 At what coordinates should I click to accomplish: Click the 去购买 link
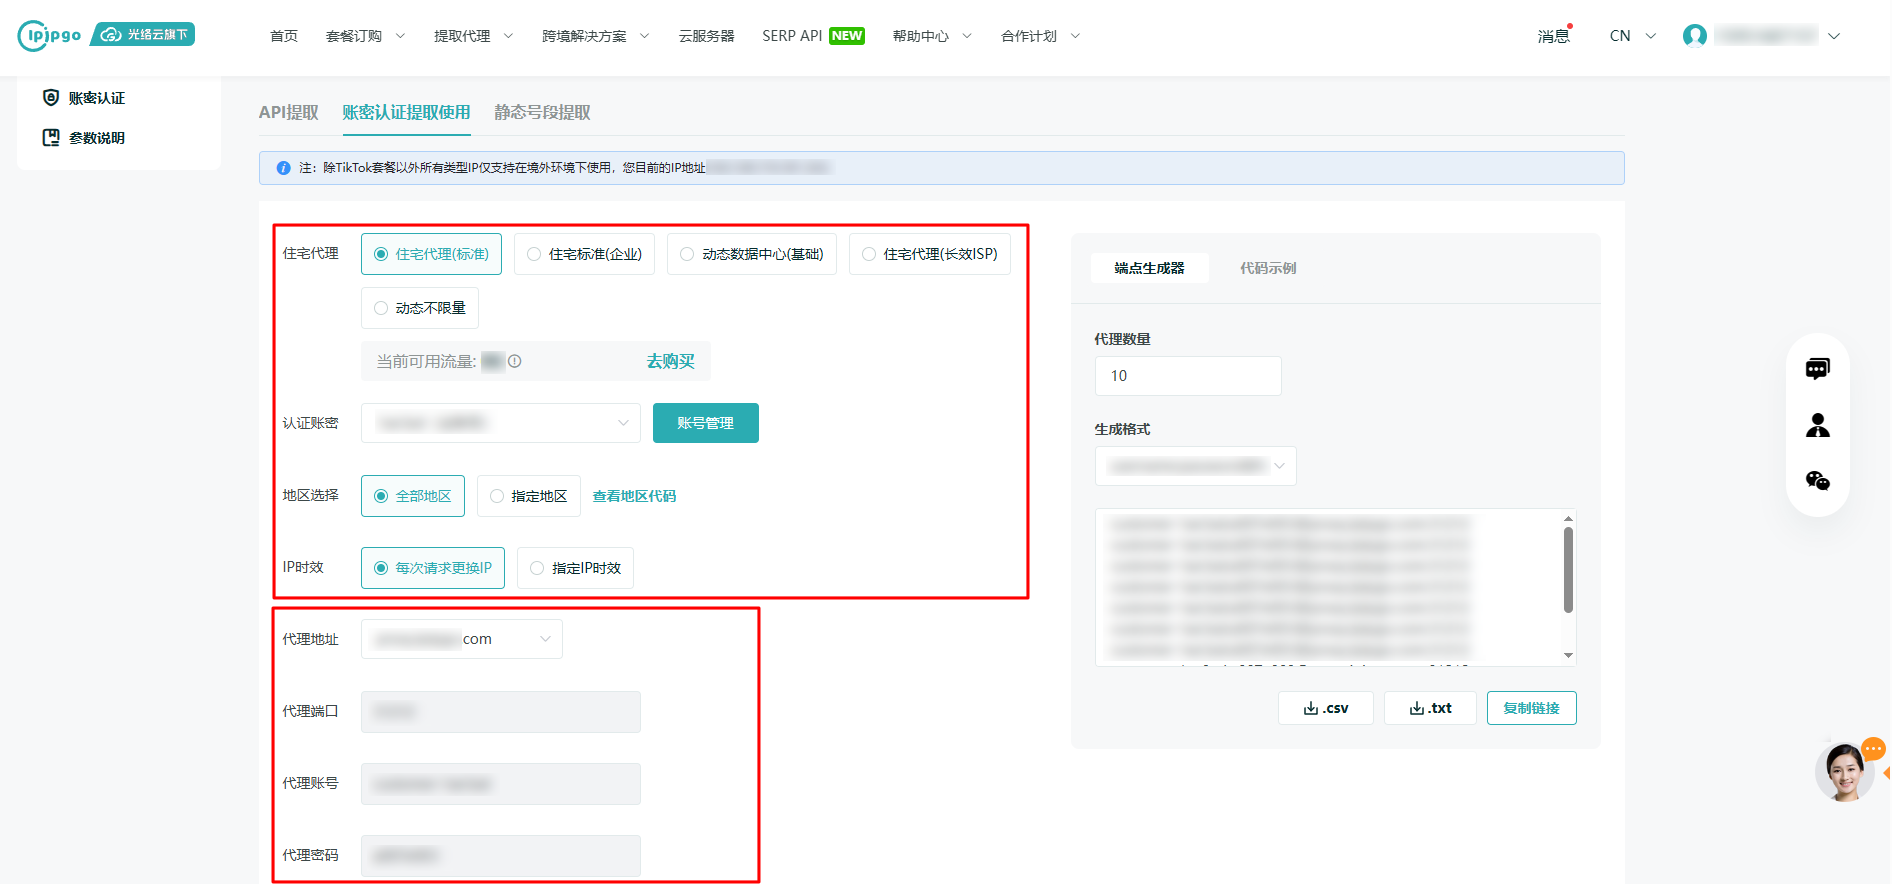point(670,361)
